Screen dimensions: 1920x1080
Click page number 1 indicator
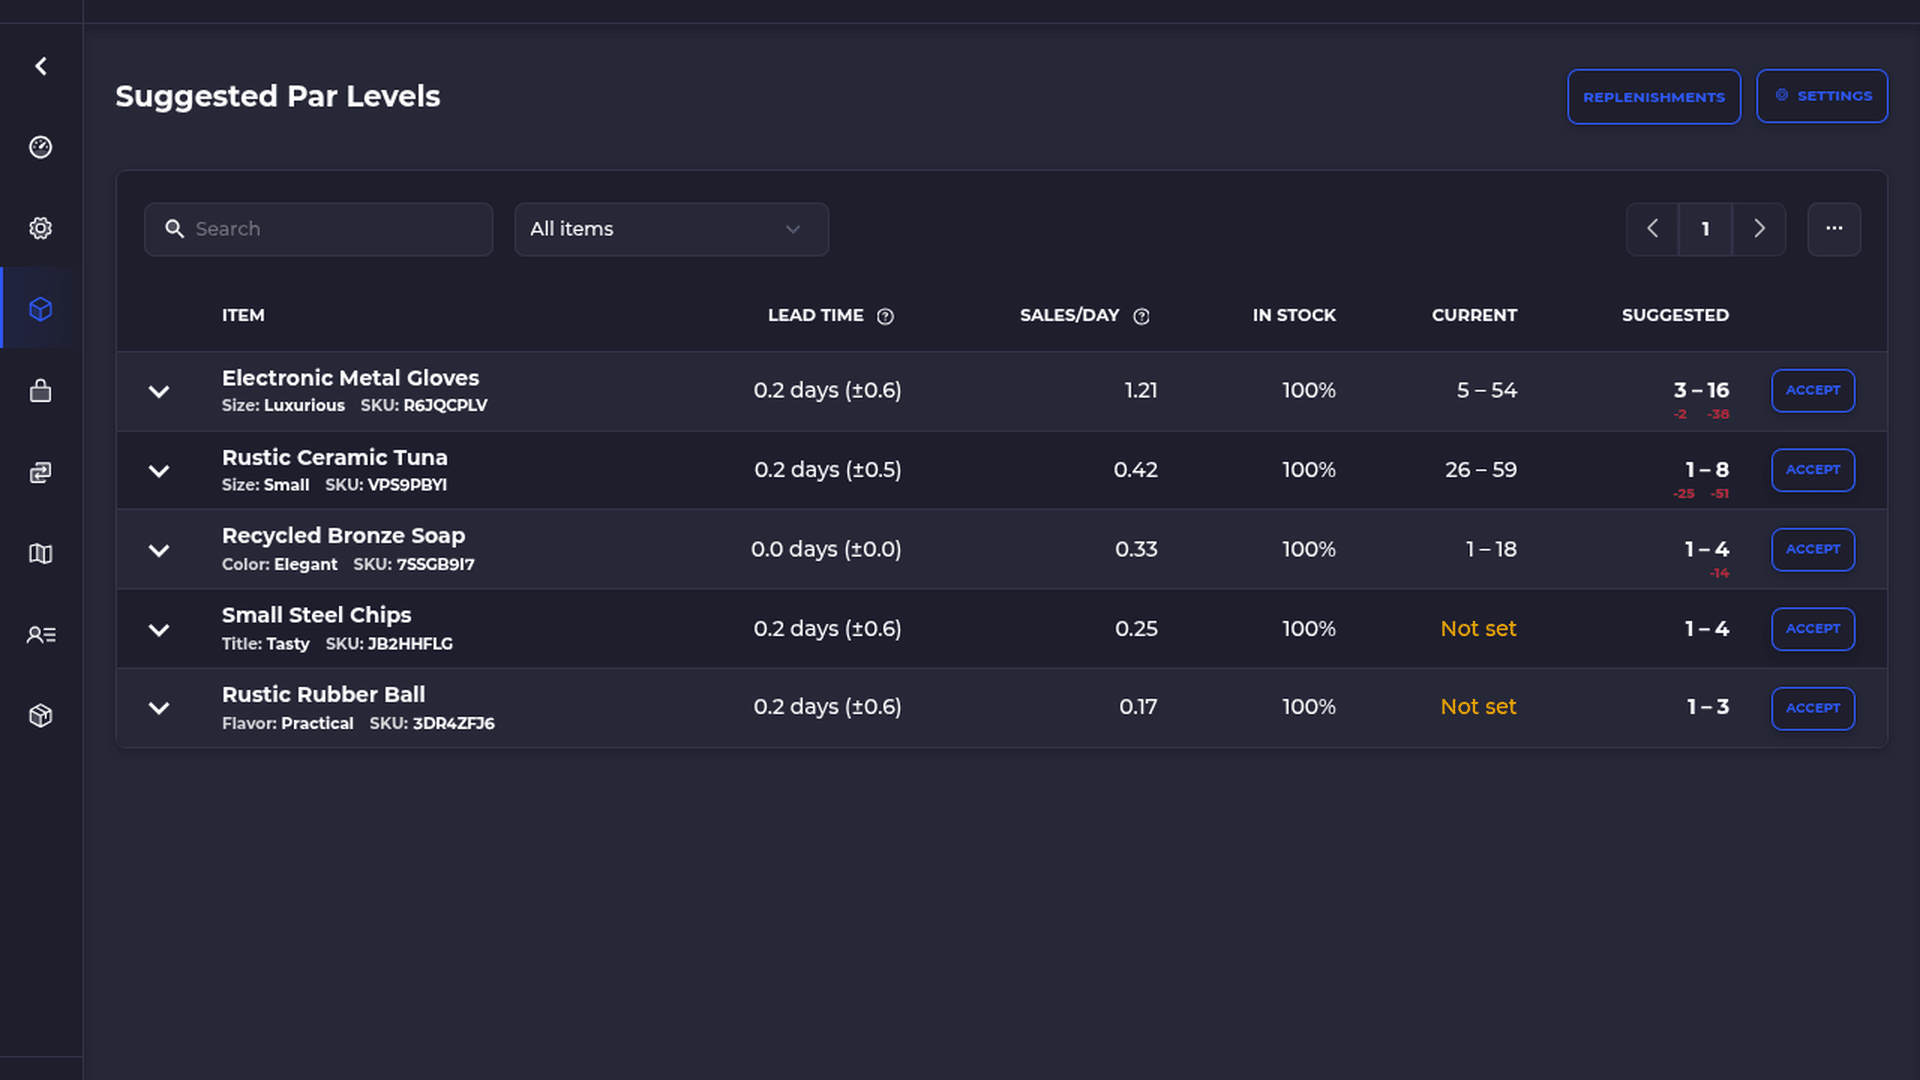point(1705,229)
